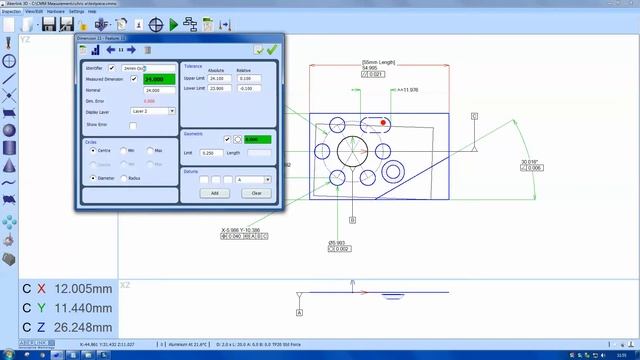The height and width of the screenshot is (360, 640).
Task: Click the Windows Start button
Action: (x=8, y=355)
